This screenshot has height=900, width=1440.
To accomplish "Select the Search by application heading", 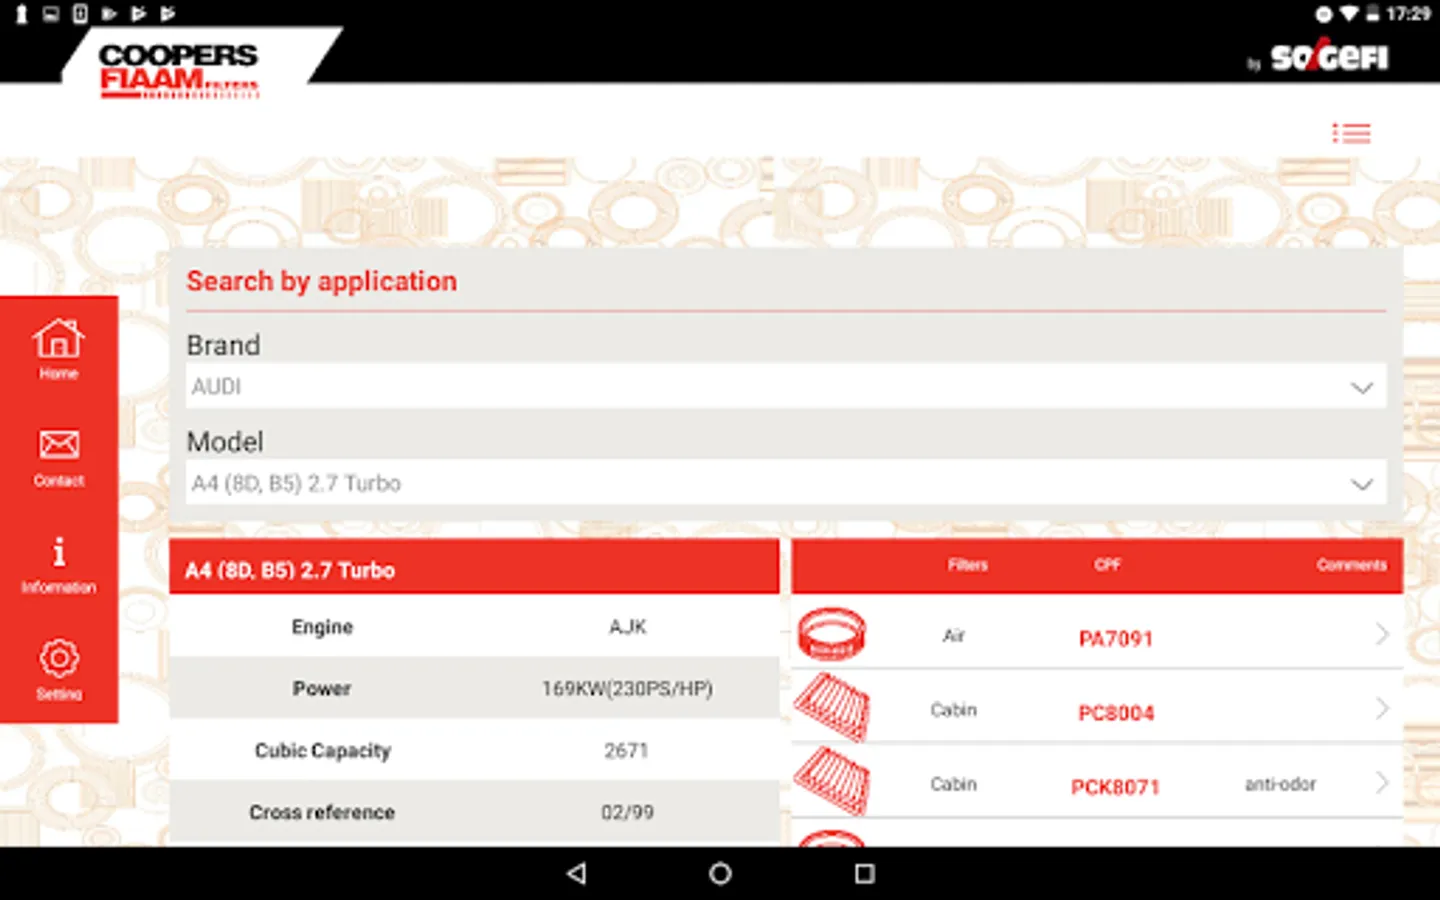I will [x=321, y=281].
